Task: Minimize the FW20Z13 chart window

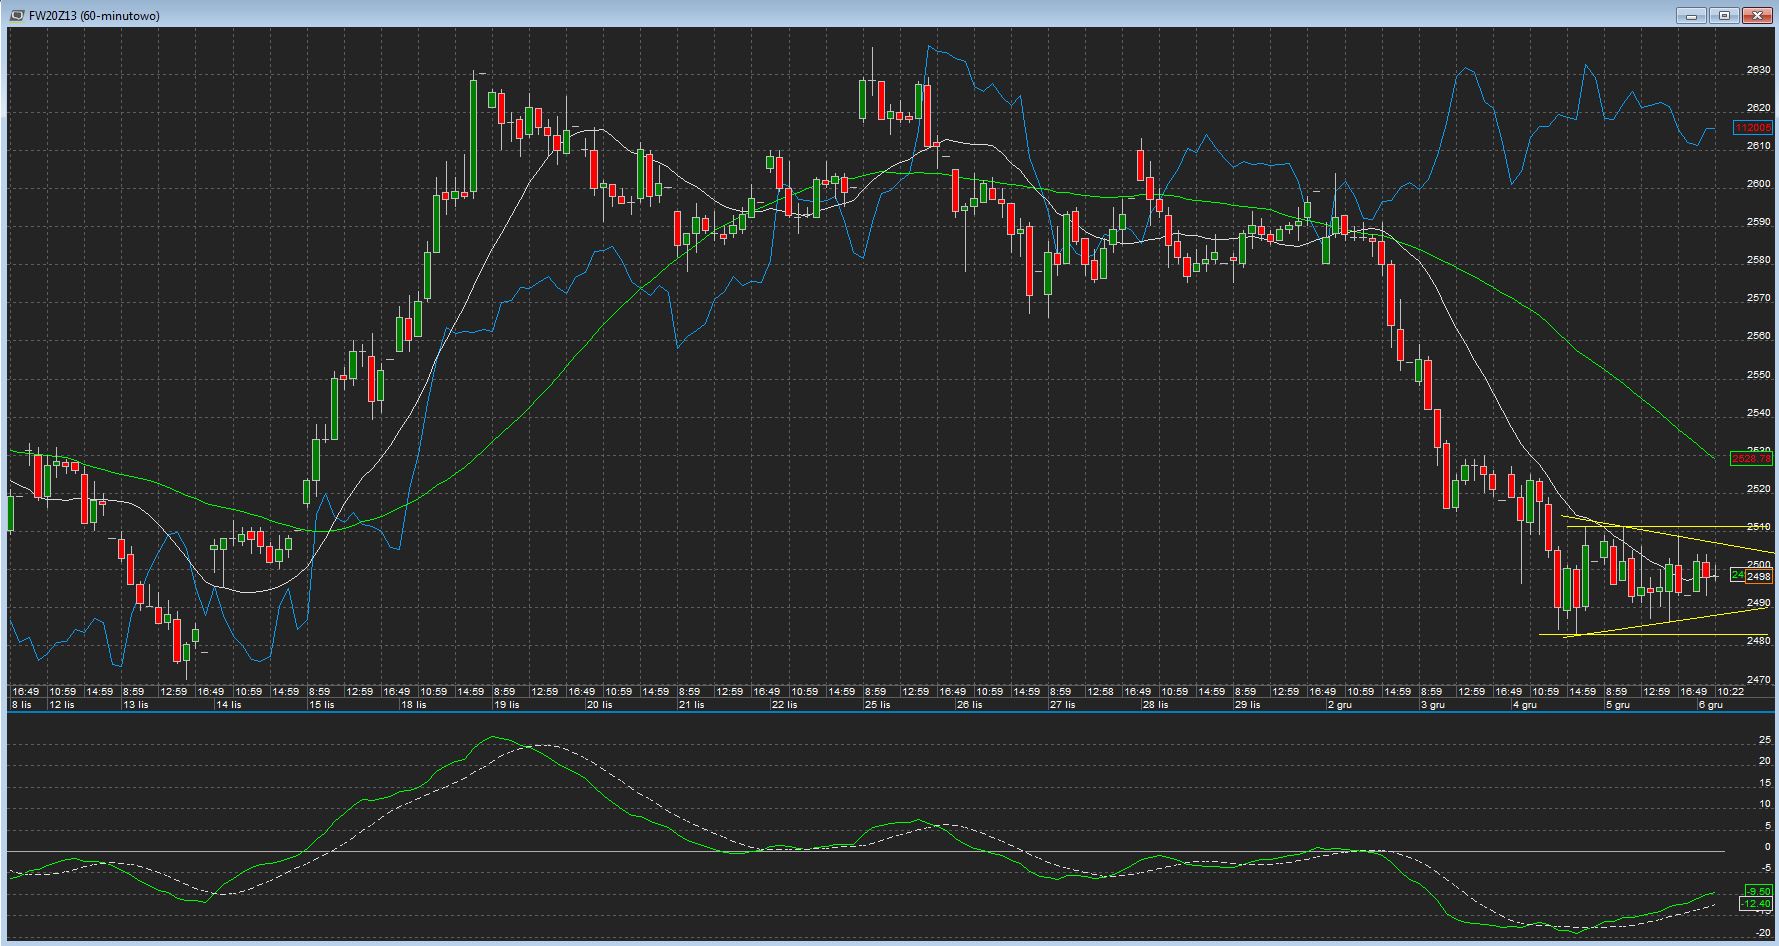Action: (1693, 15)
